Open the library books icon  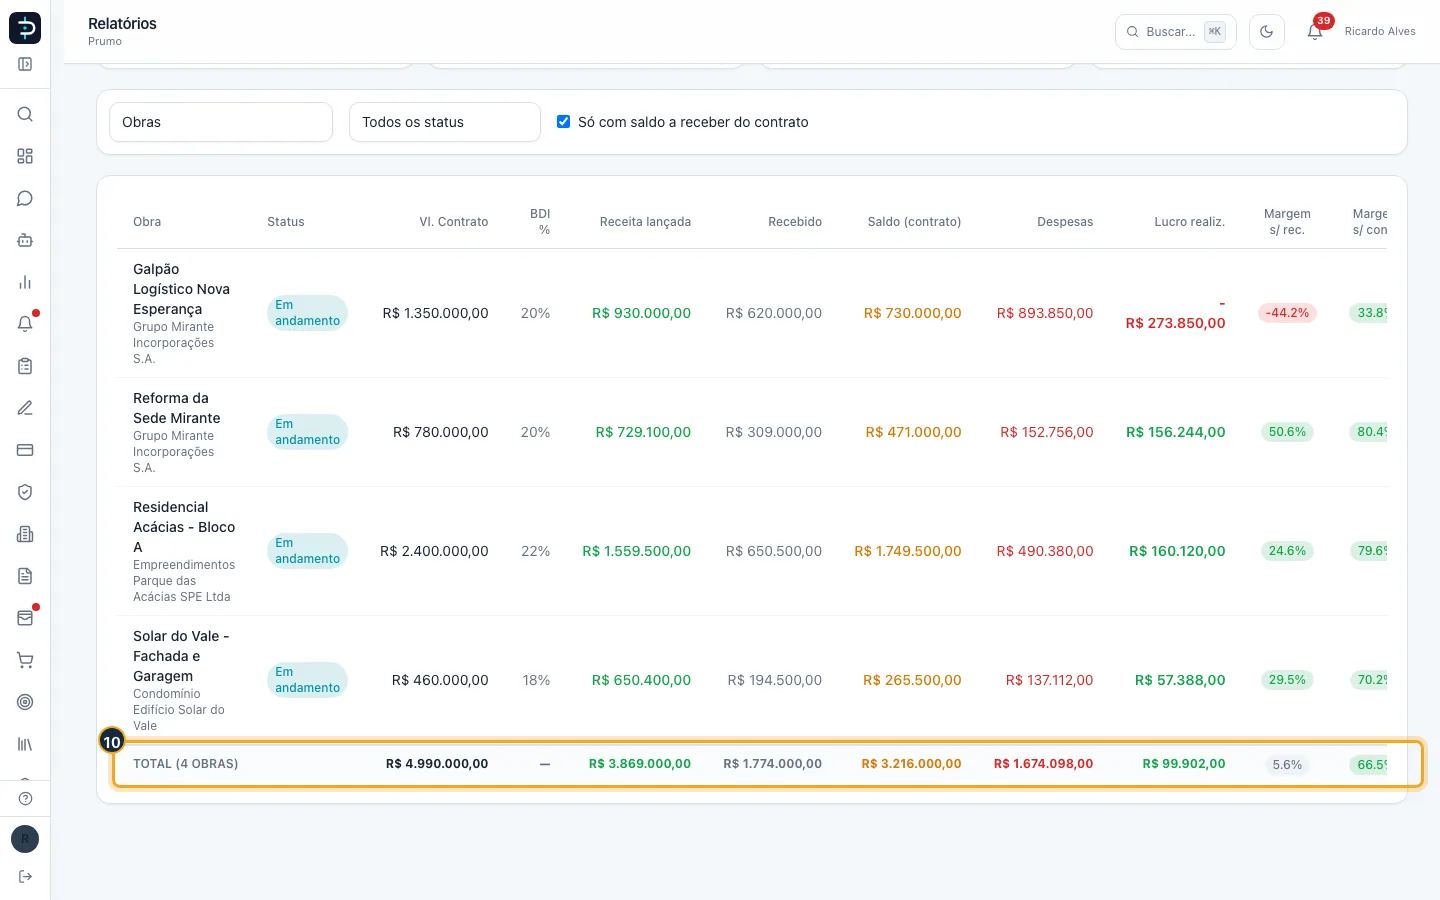25,744
